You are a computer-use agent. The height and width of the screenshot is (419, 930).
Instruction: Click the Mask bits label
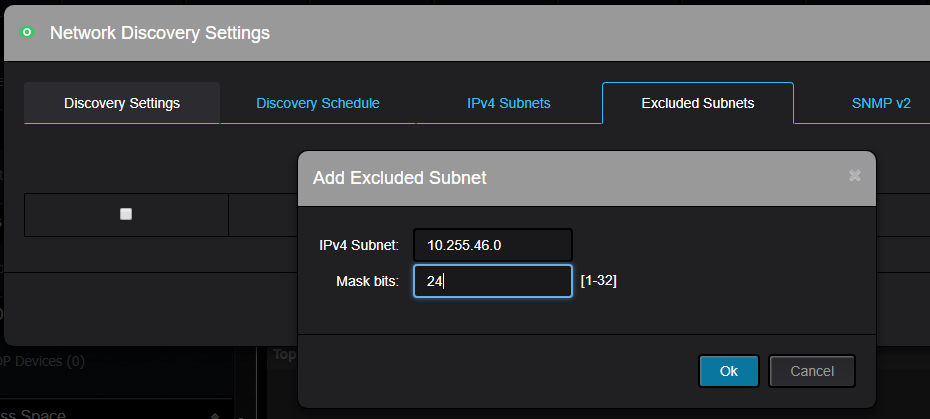367,281
